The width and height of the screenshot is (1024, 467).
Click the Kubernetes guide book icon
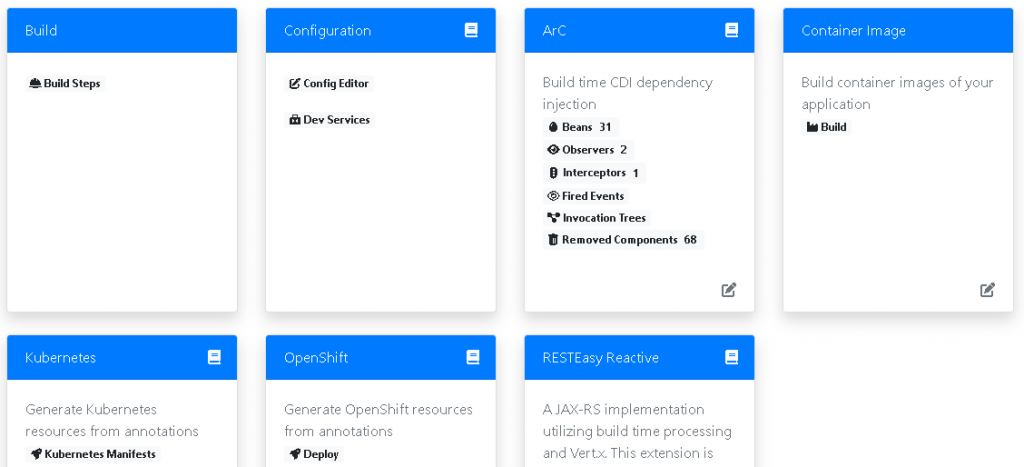click(x=214, y=357)
